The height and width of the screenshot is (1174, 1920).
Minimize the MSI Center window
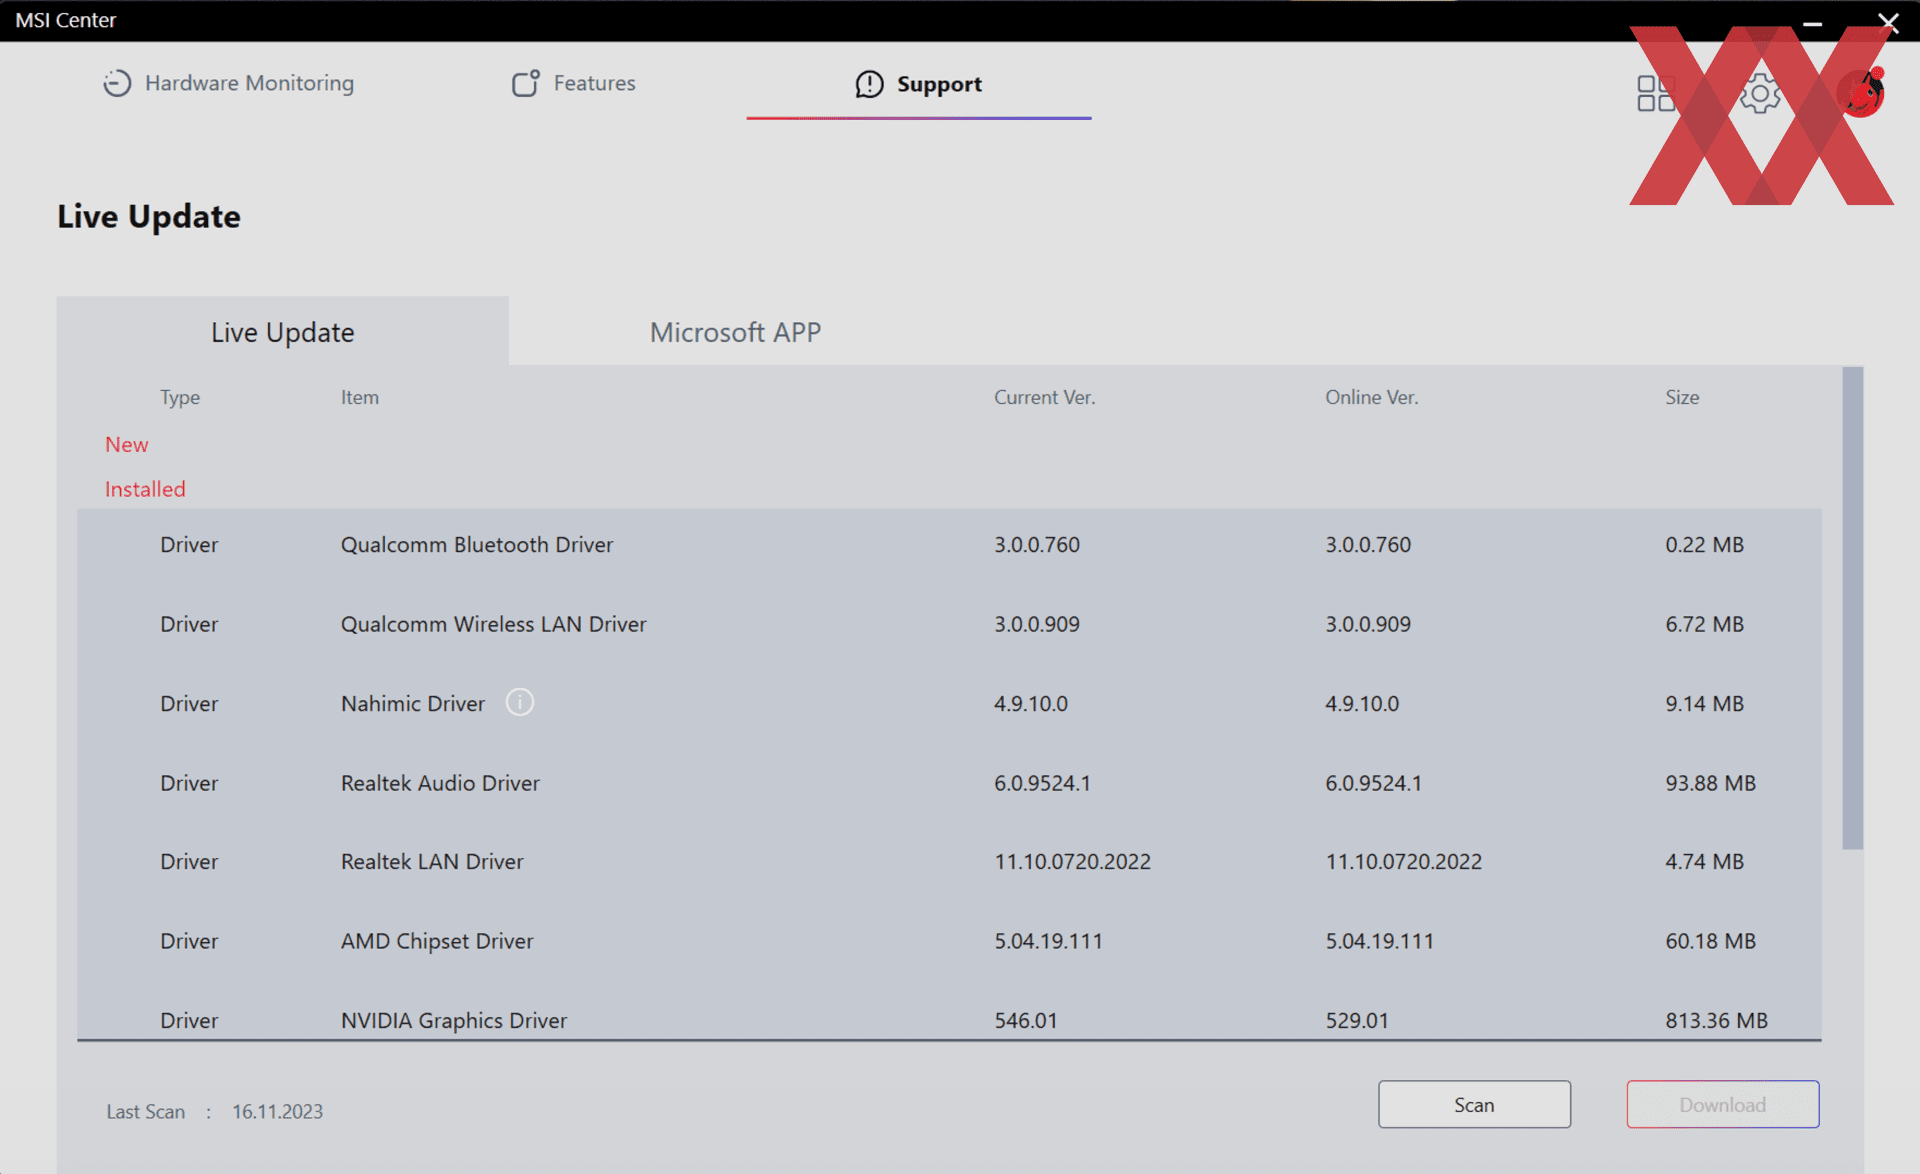pos(1812,22)
